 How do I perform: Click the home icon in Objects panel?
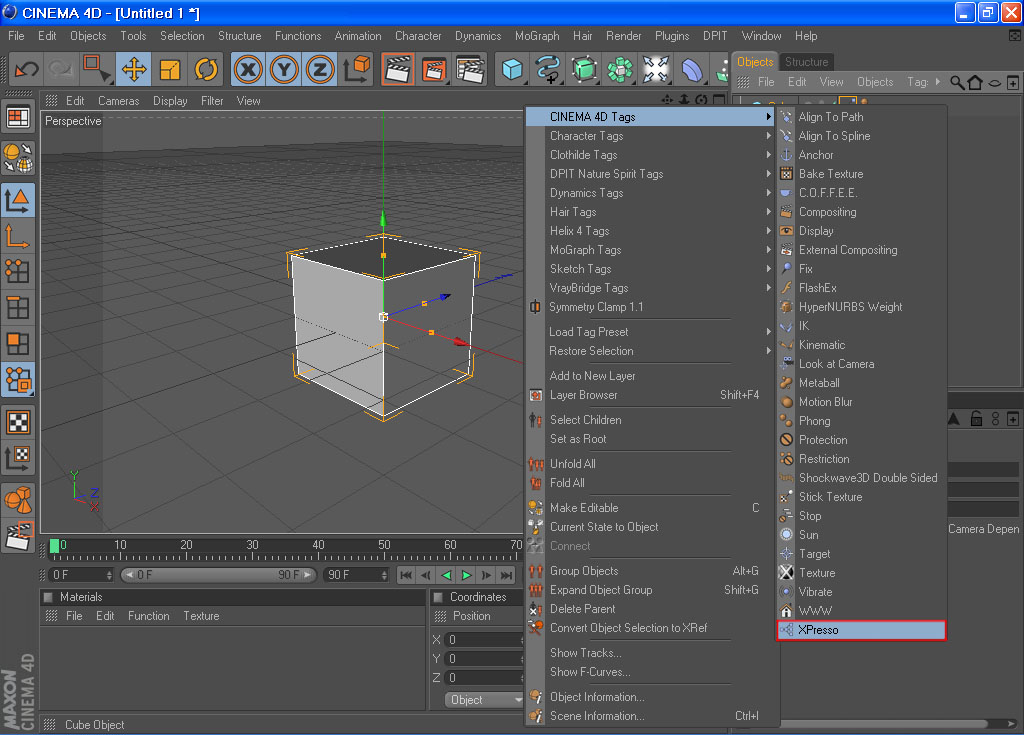coord(975,82)
